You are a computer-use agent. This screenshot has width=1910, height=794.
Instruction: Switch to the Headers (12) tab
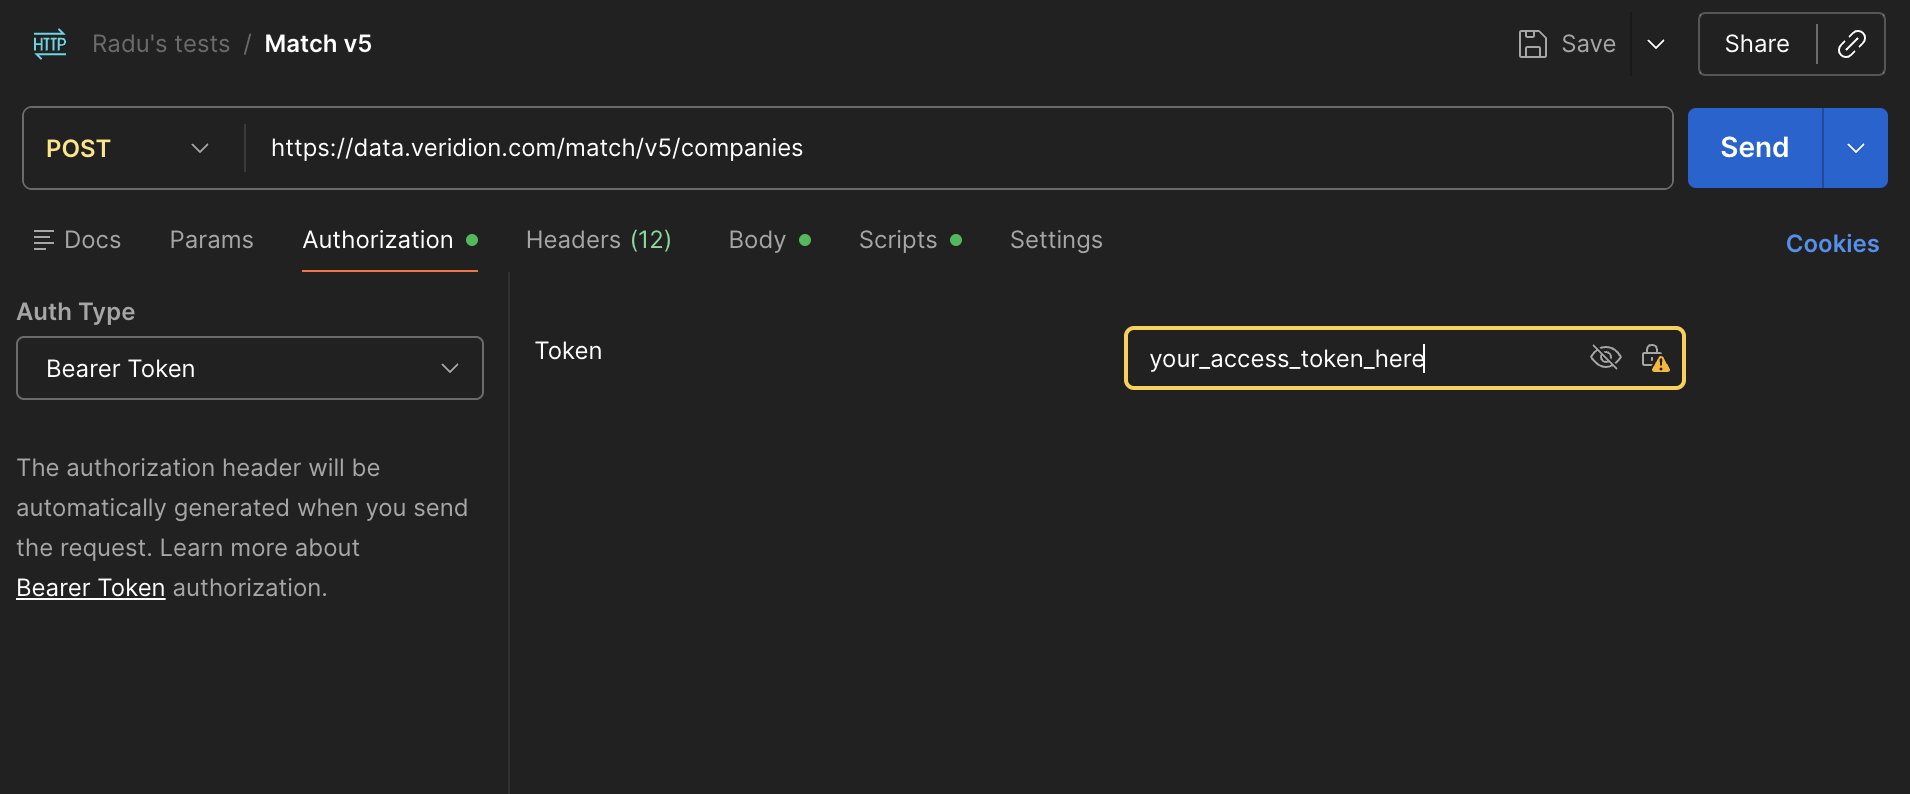(599, 240)
